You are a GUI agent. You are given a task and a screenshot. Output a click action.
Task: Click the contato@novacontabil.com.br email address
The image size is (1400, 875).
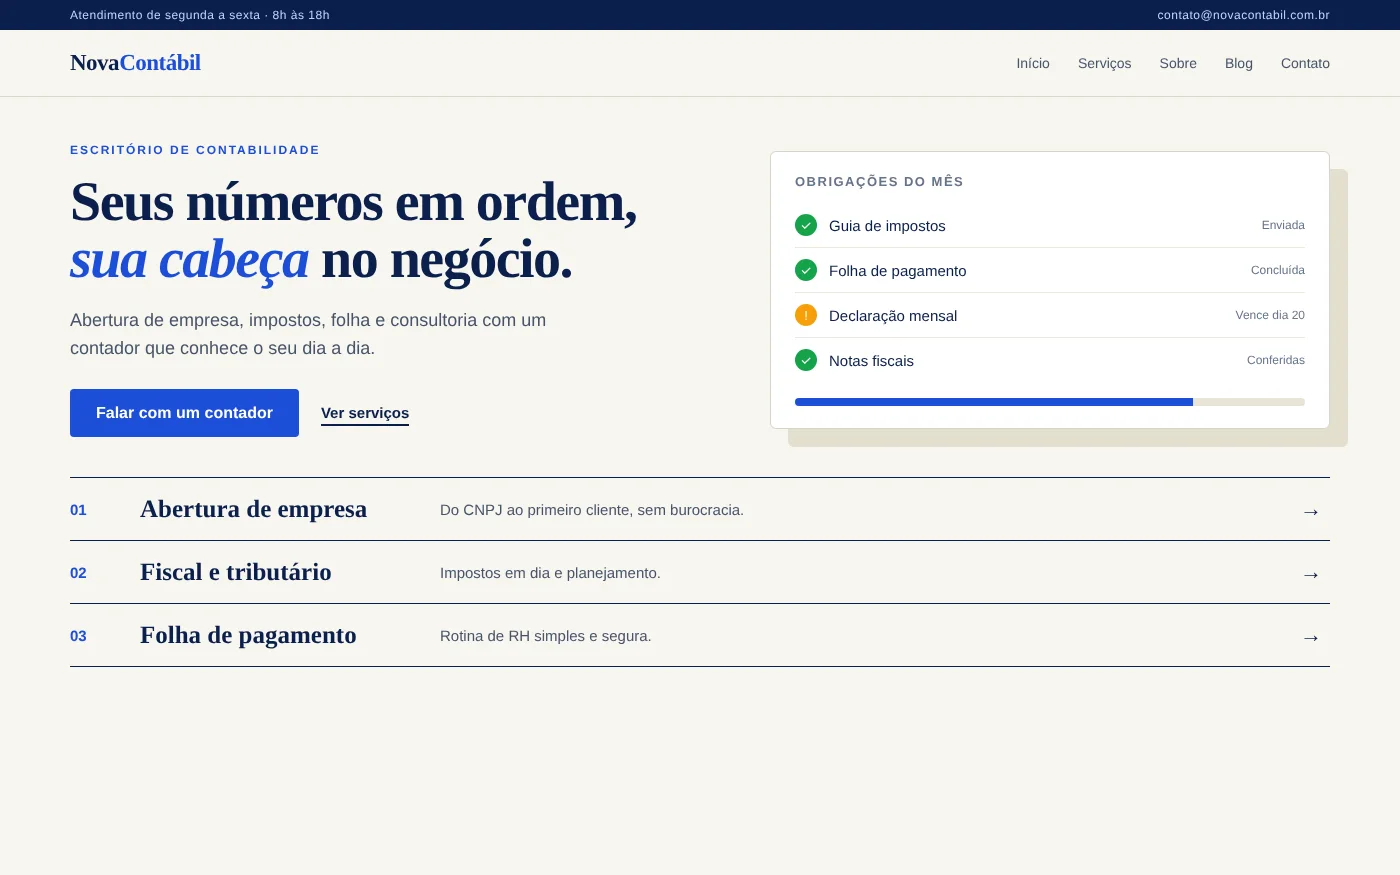[x=1243, y=15]
